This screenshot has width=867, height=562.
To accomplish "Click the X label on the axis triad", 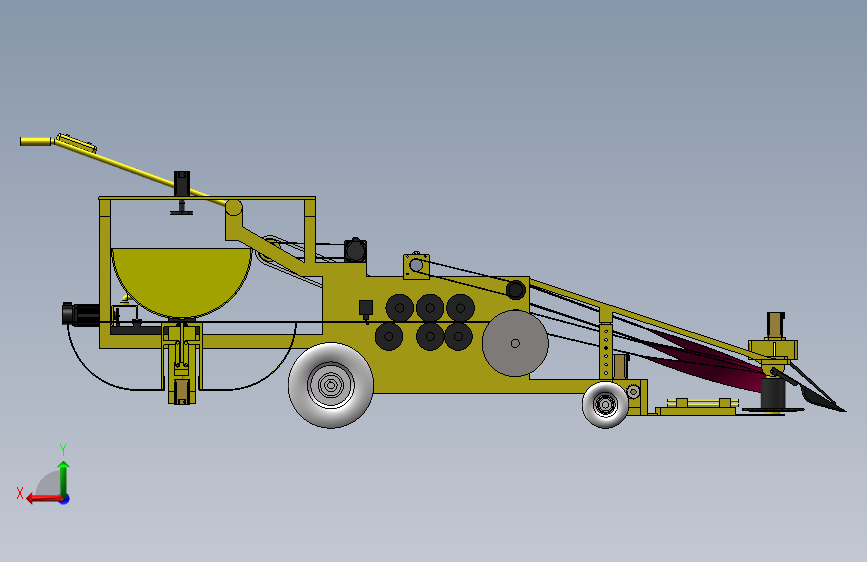I will 20,493.
